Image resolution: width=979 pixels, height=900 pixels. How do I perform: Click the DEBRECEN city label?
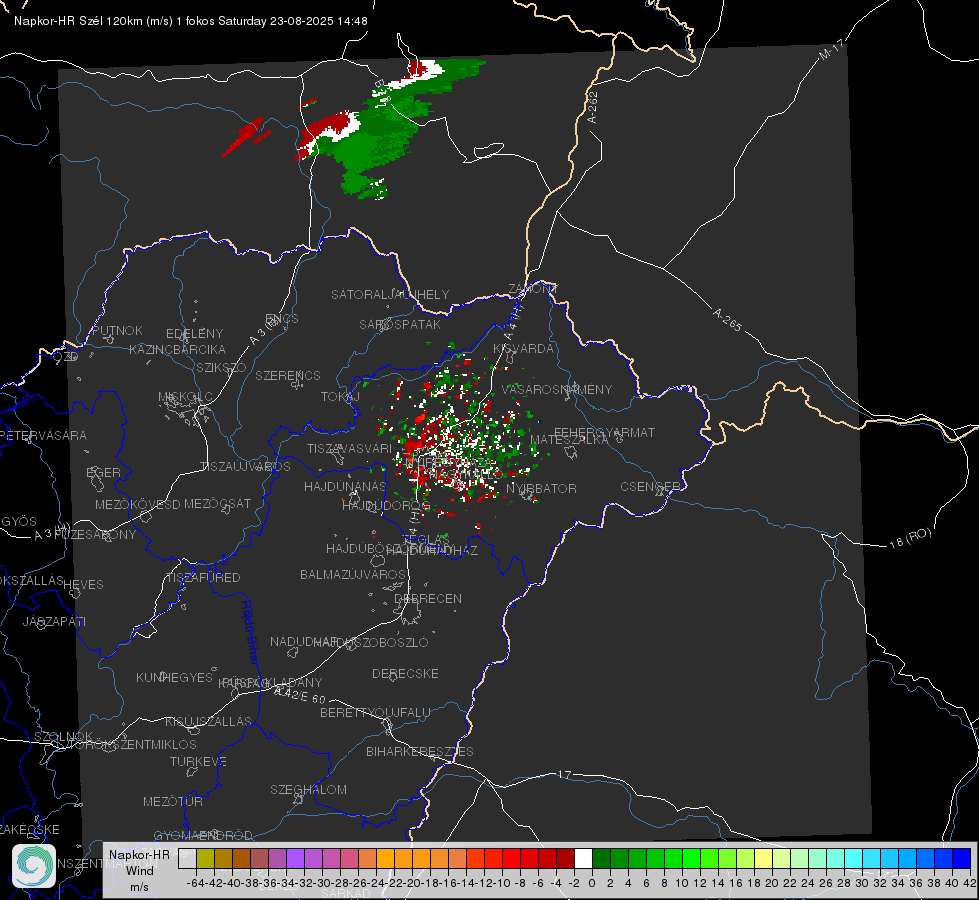coord(428,598)
